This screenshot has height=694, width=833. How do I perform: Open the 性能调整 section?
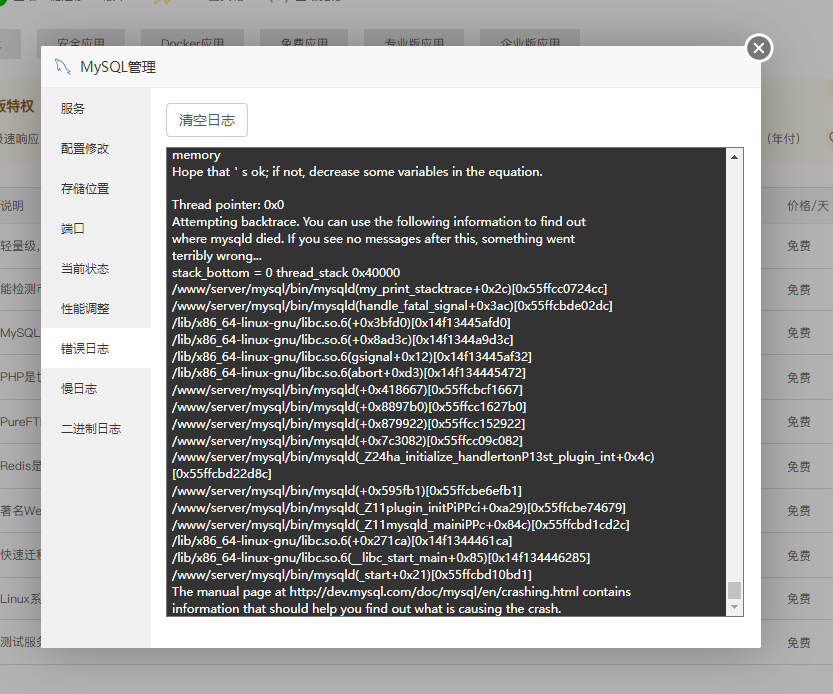pyautogui.click(x=96, y=308)
